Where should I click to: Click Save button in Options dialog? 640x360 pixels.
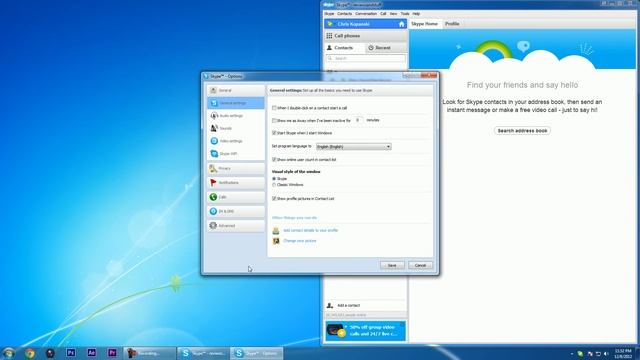[392, 266]
